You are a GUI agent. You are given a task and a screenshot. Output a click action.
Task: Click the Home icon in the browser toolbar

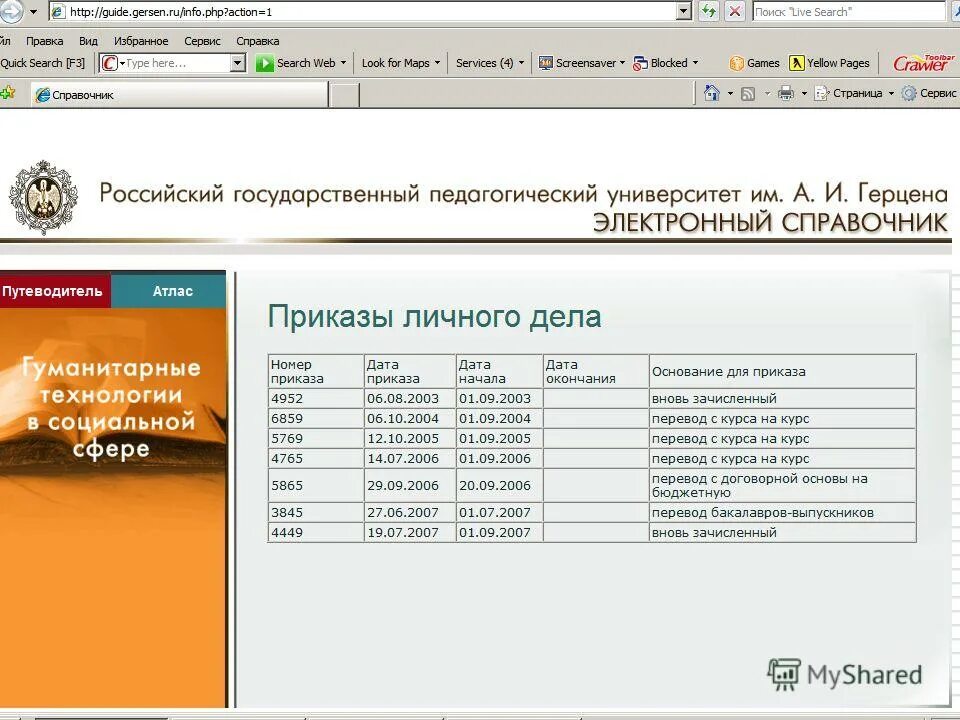712,92
